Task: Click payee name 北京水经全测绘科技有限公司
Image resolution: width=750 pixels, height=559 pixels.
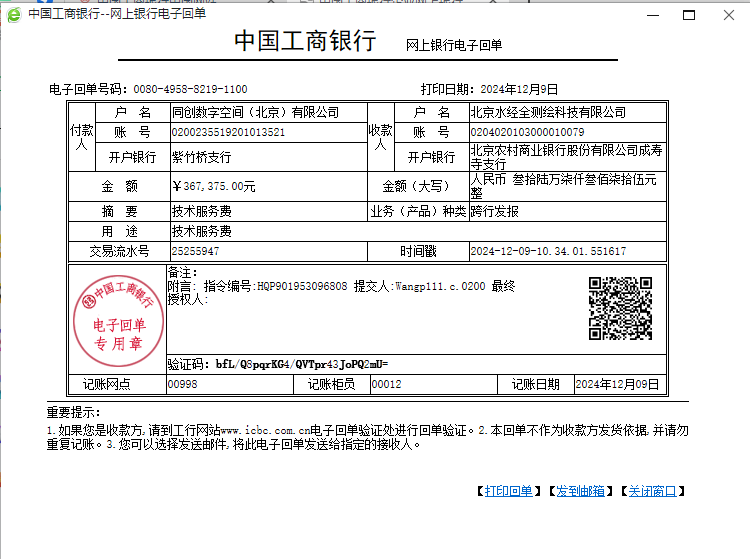Action: 548,112
